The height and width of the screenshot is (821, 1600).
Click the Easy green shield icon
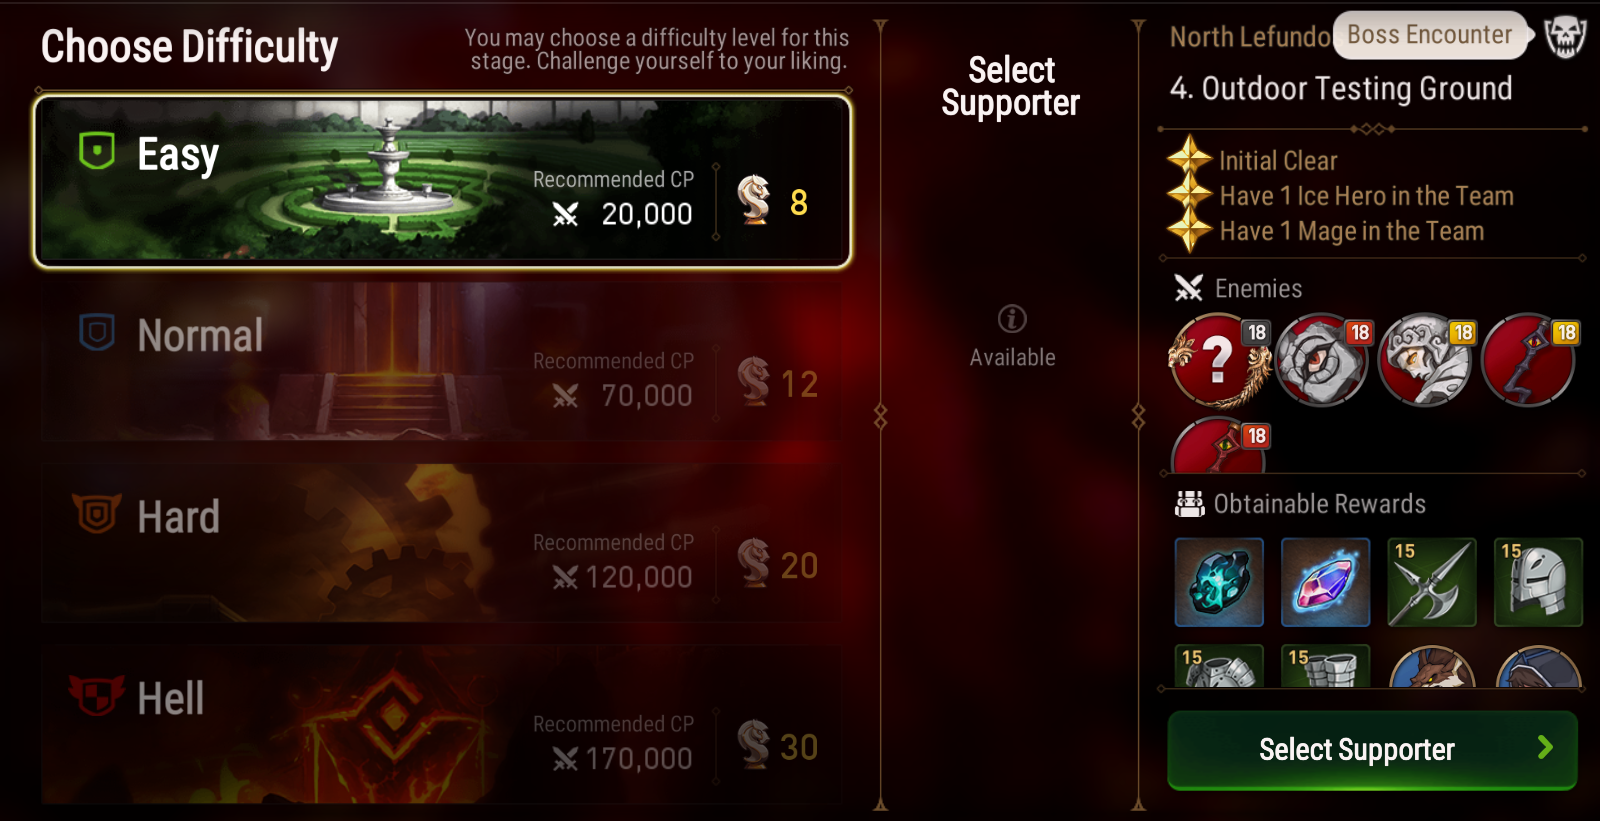coord(97,151)
